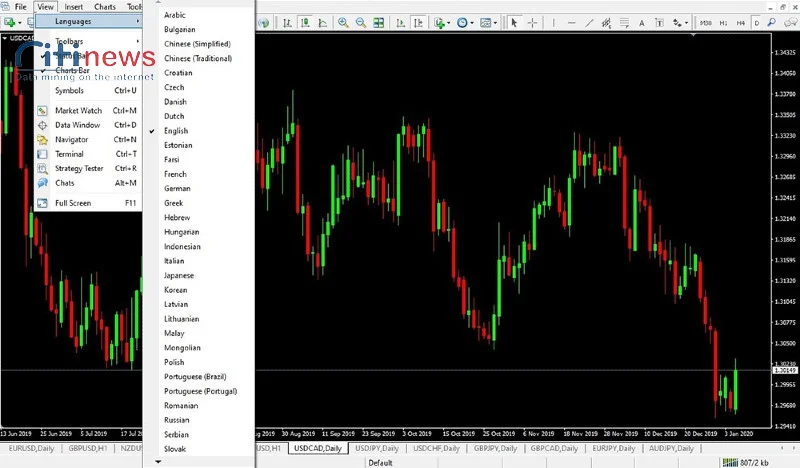Click connection status 807/2 kb
800x468 pixels.
click(745, 463)
